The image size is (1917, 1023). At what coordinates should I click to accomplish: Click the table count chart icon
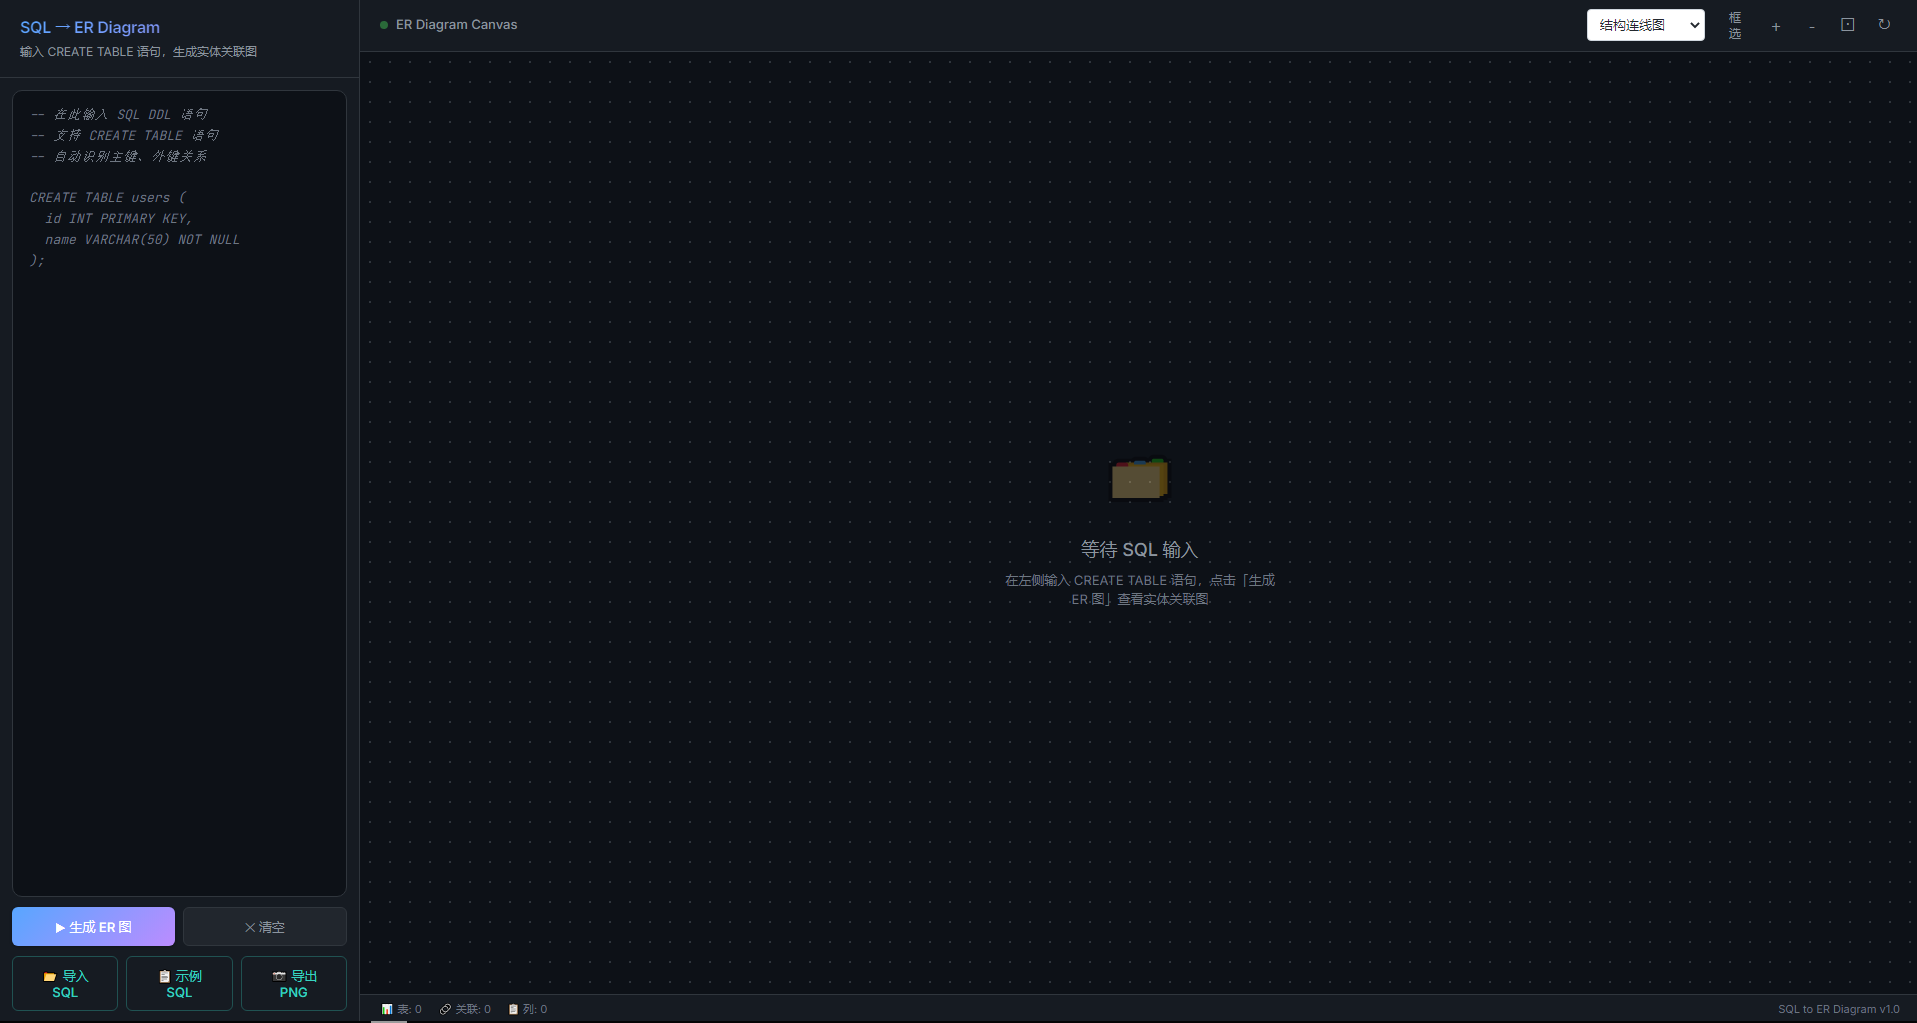point(387,1009)
